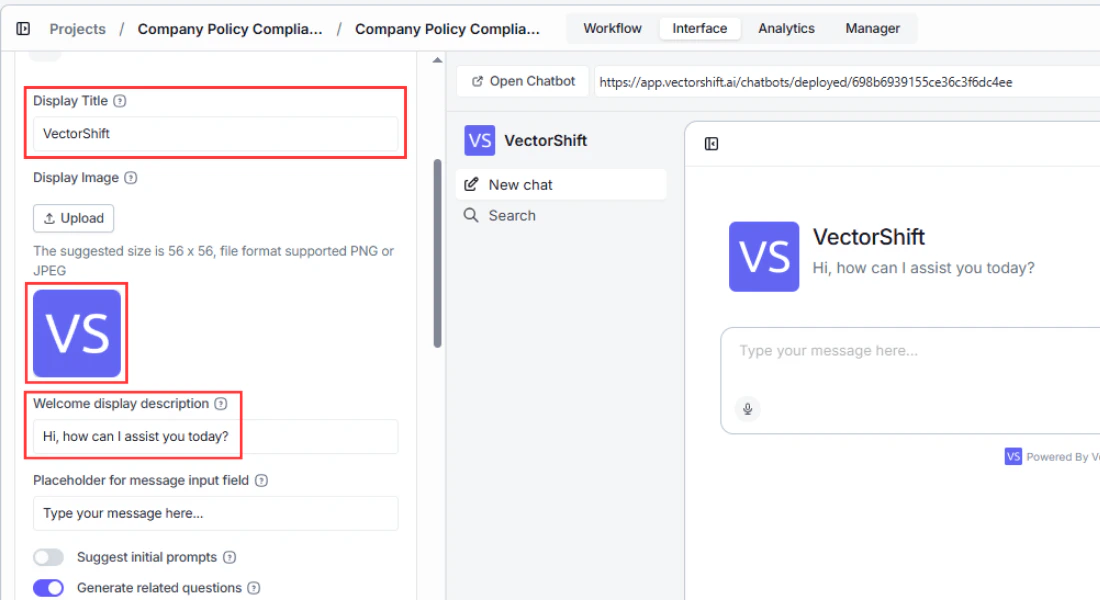
Task: Click the 'Hi, how can I assist you today?' preview text
Action: [x=923, y=268]
